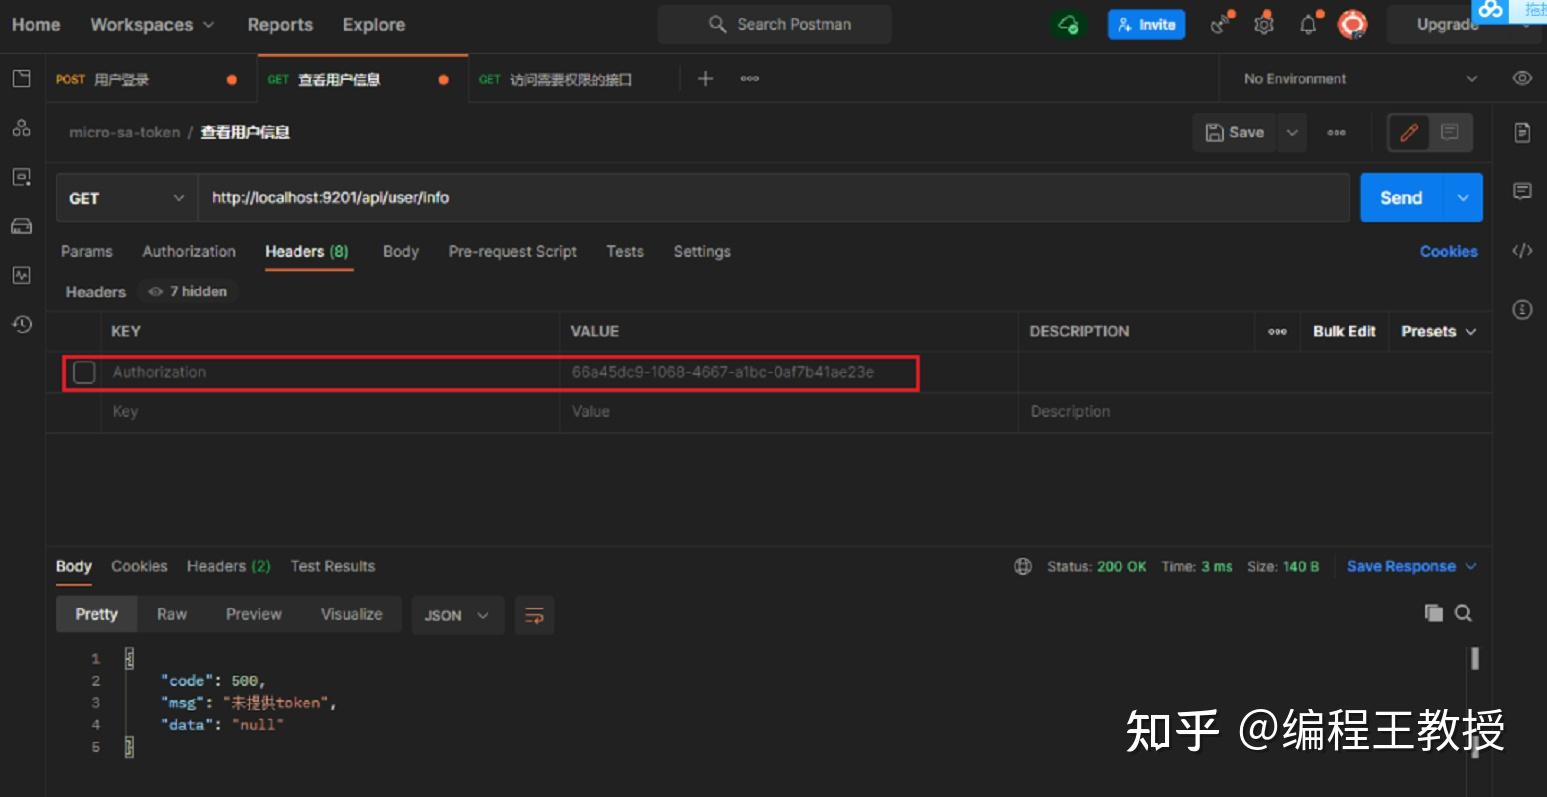The width and height of the screenshot is (1547, 797).
Task: Open the capture requests satellite icon
Action: coord(1221,25)
